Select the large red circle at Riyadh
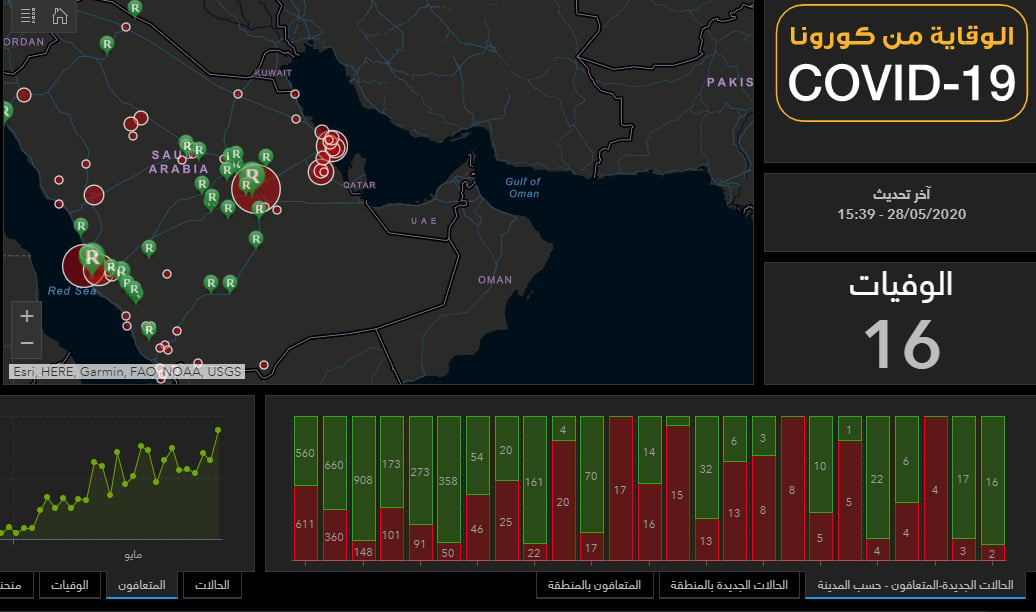Image resolution: width=1036 pixels, height=612 pixels. pyautogui.click(x=256, y=189)
